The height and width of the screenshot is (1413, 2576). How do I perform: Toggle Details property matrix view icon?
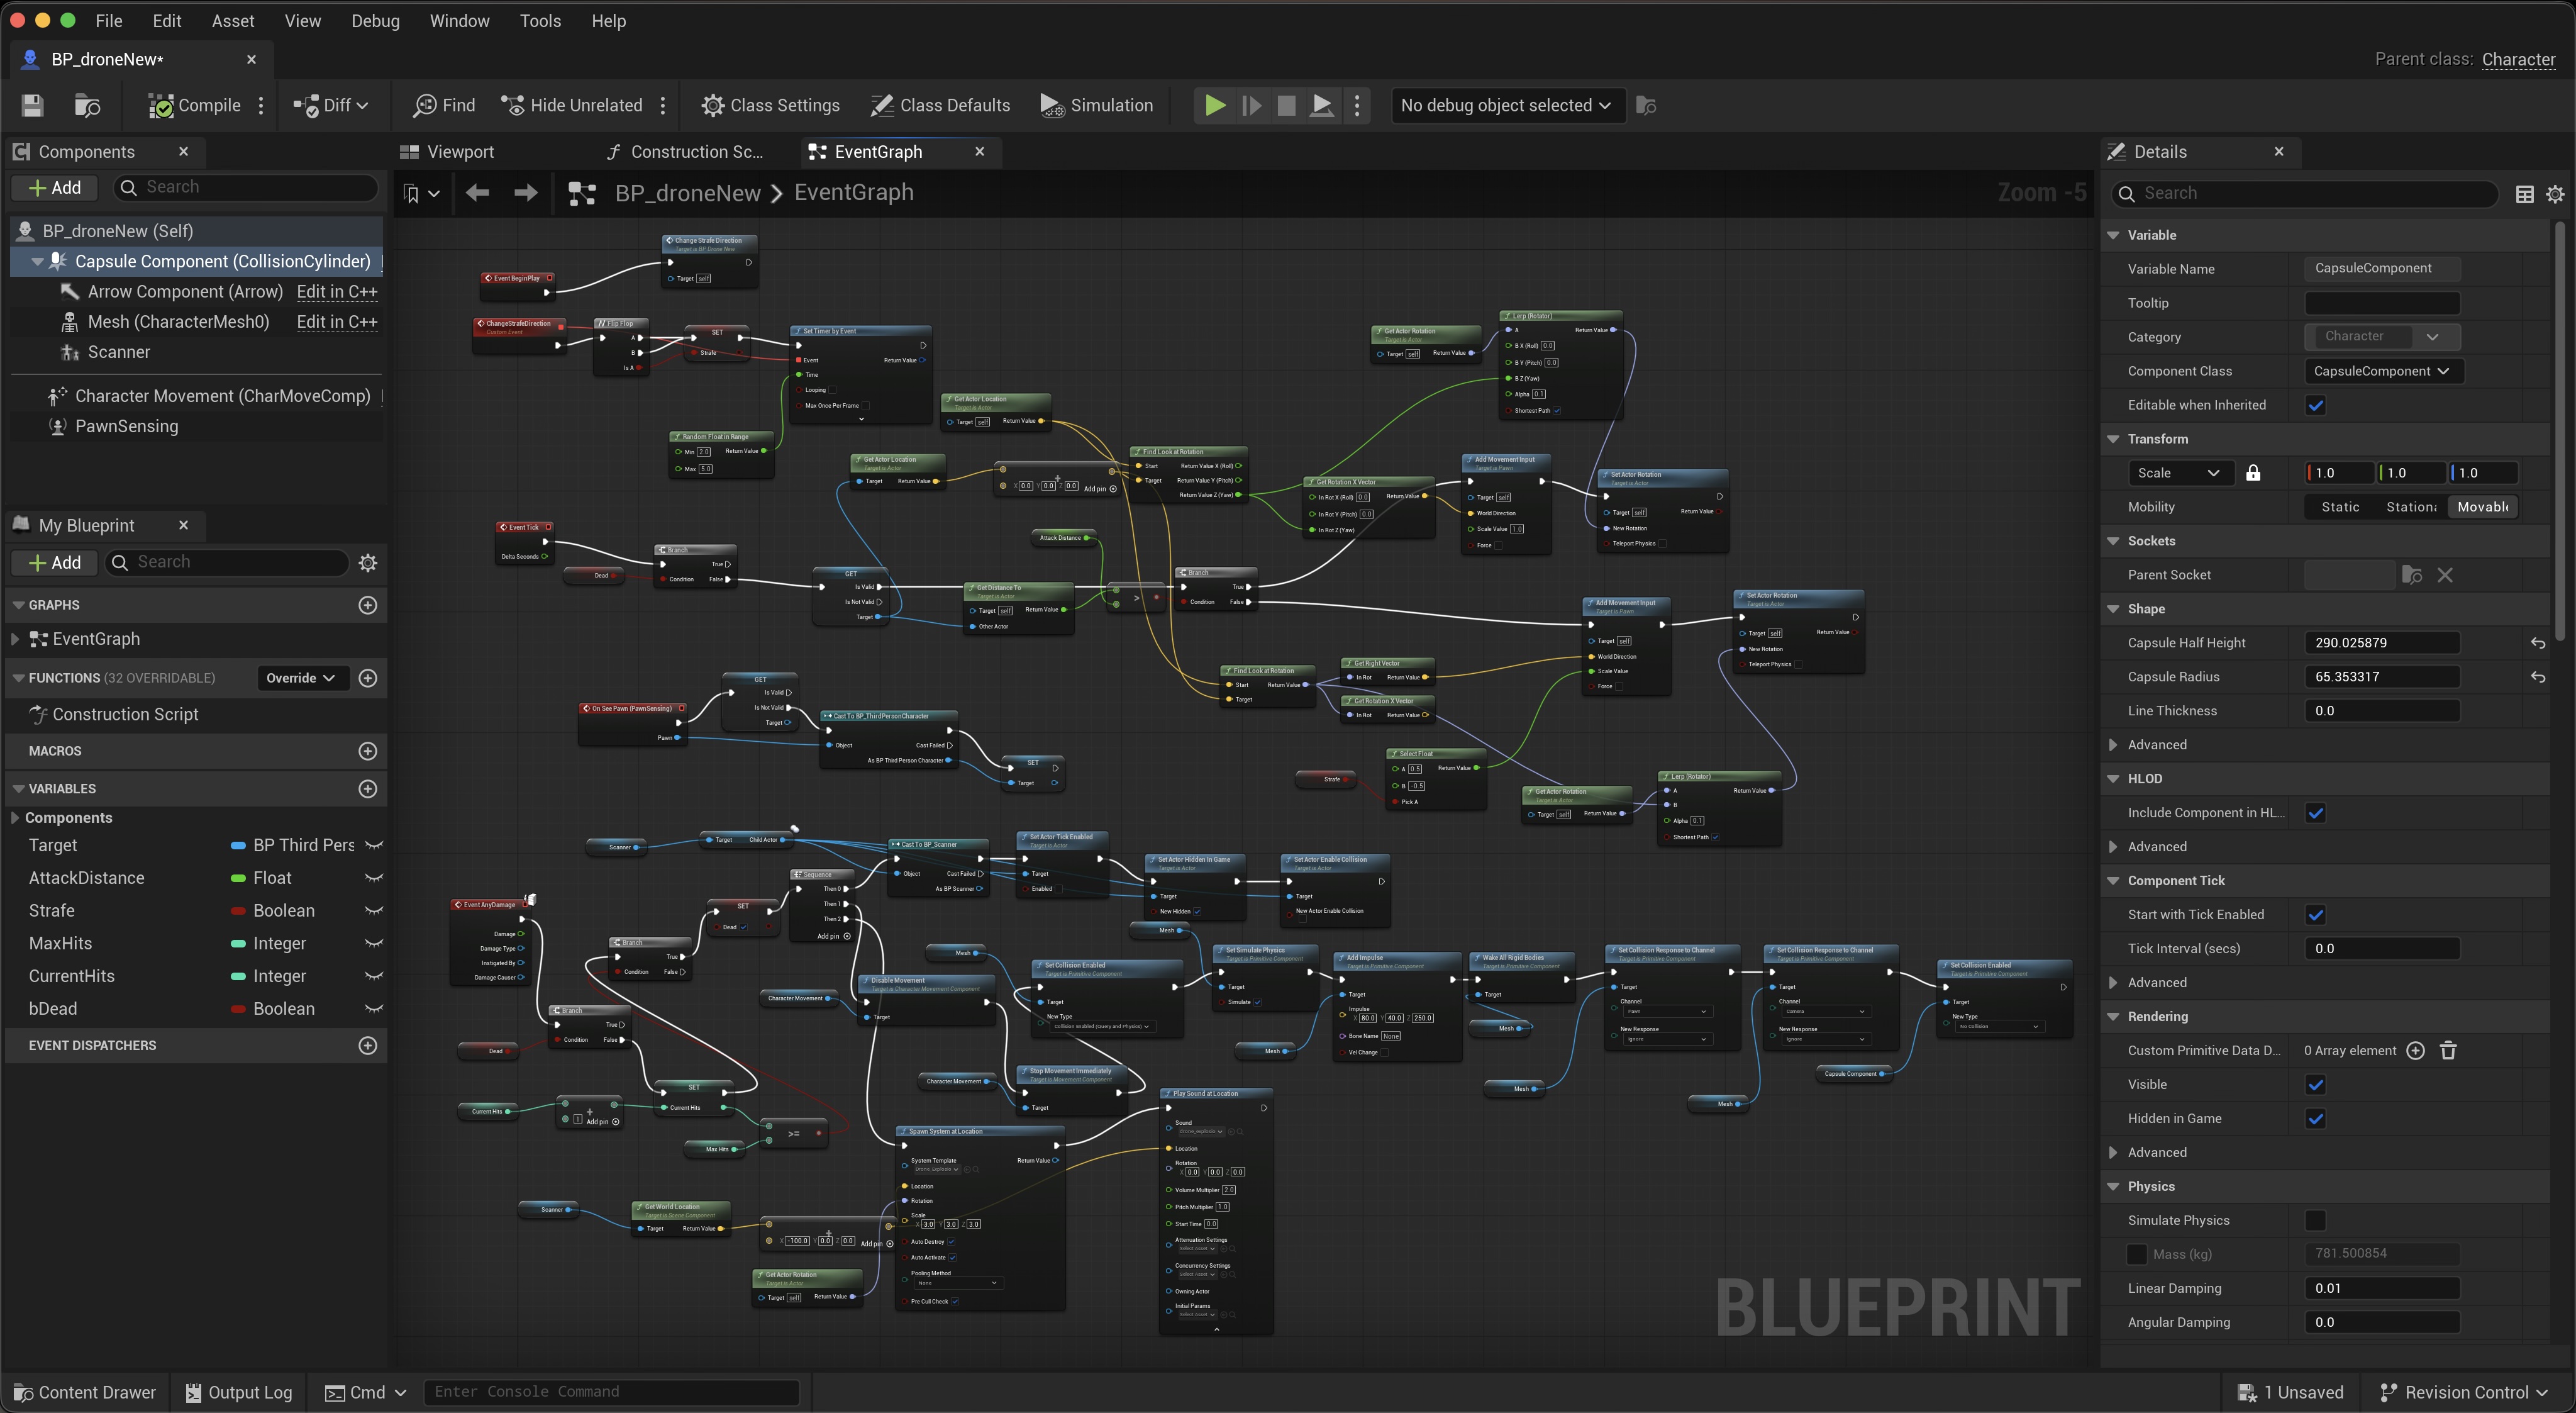click(x=2524, y=194)
